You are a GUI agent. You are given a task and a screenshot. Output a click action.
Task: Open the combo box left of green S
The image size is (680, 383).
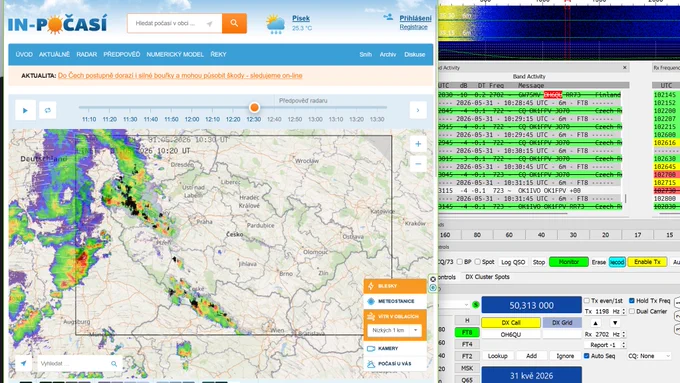454,305
